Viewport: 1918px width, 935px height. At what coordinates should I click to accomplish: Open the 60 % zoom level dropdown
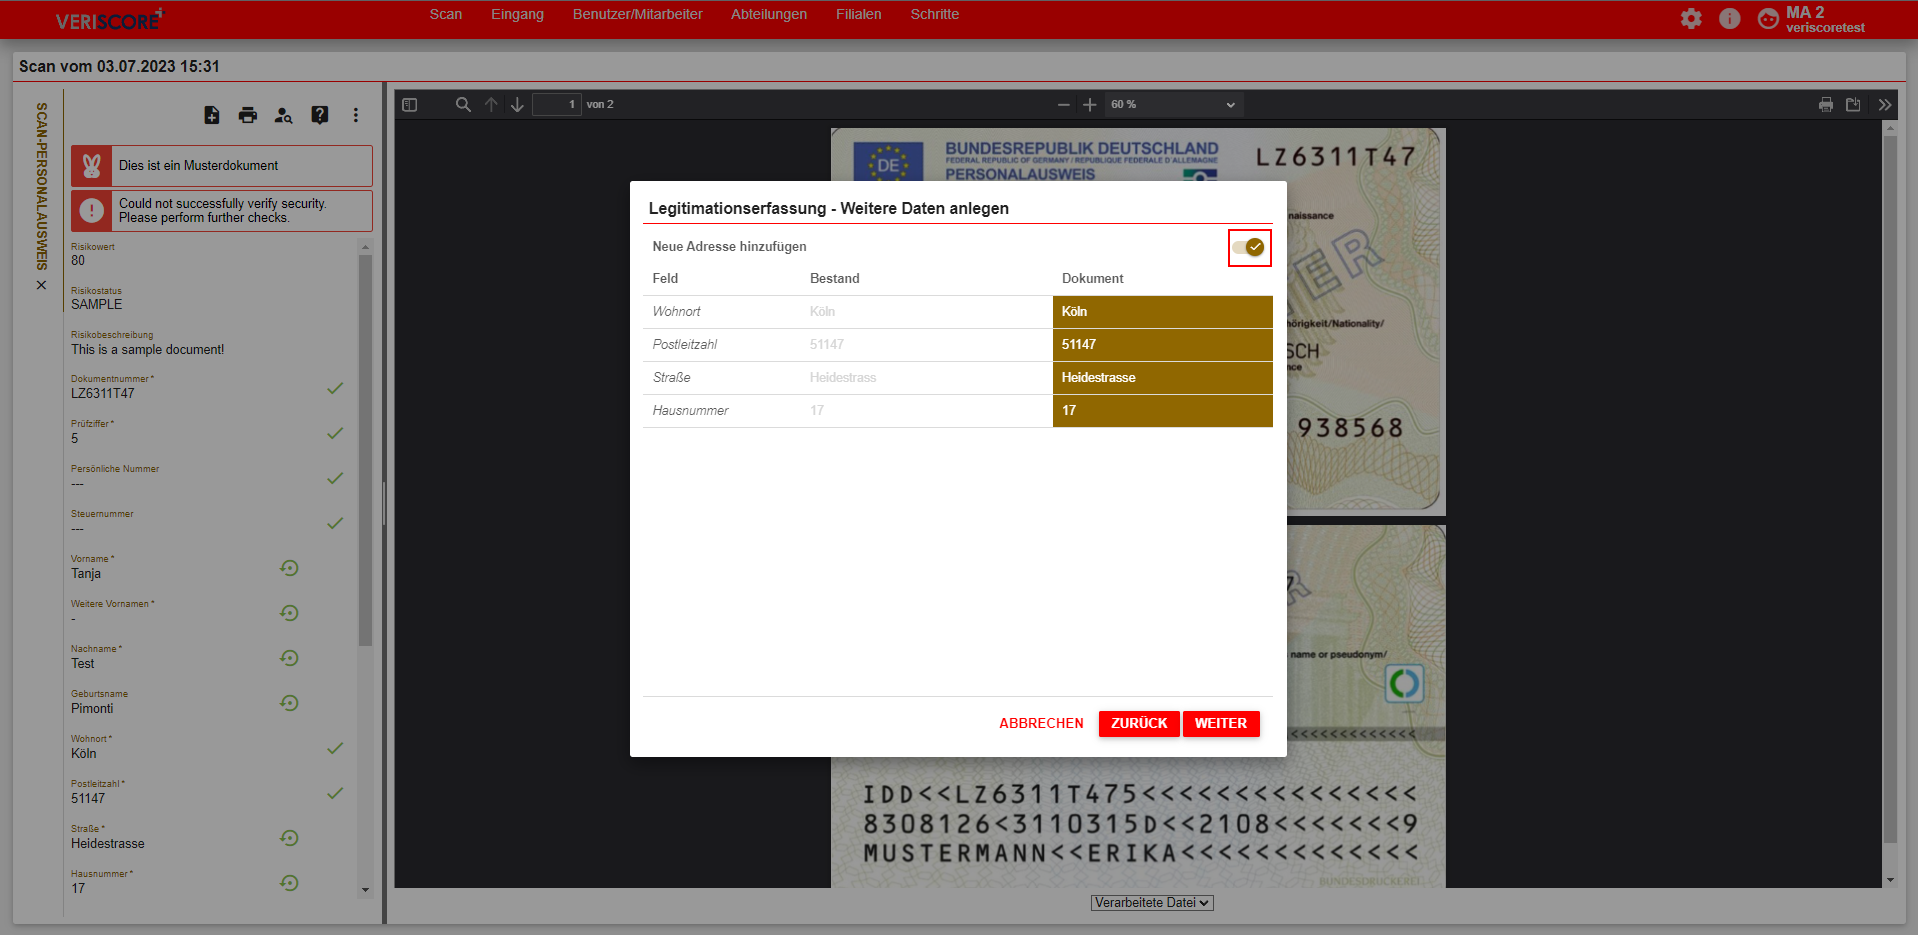tap(1173, 104)
